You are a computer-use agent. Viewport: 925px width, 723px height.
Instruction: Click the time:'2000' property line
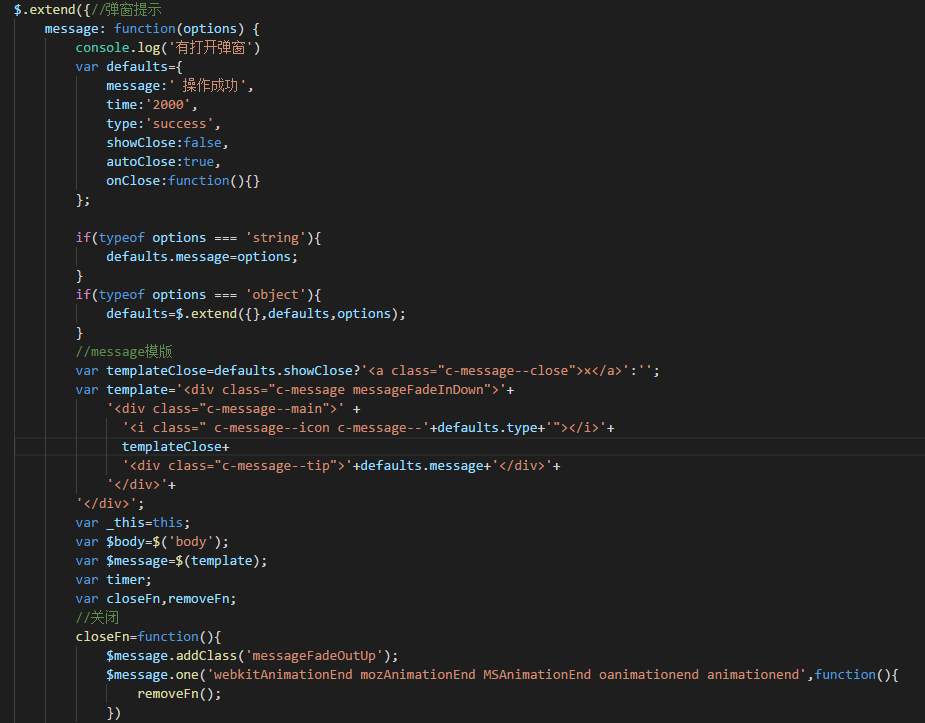[152, 105]
